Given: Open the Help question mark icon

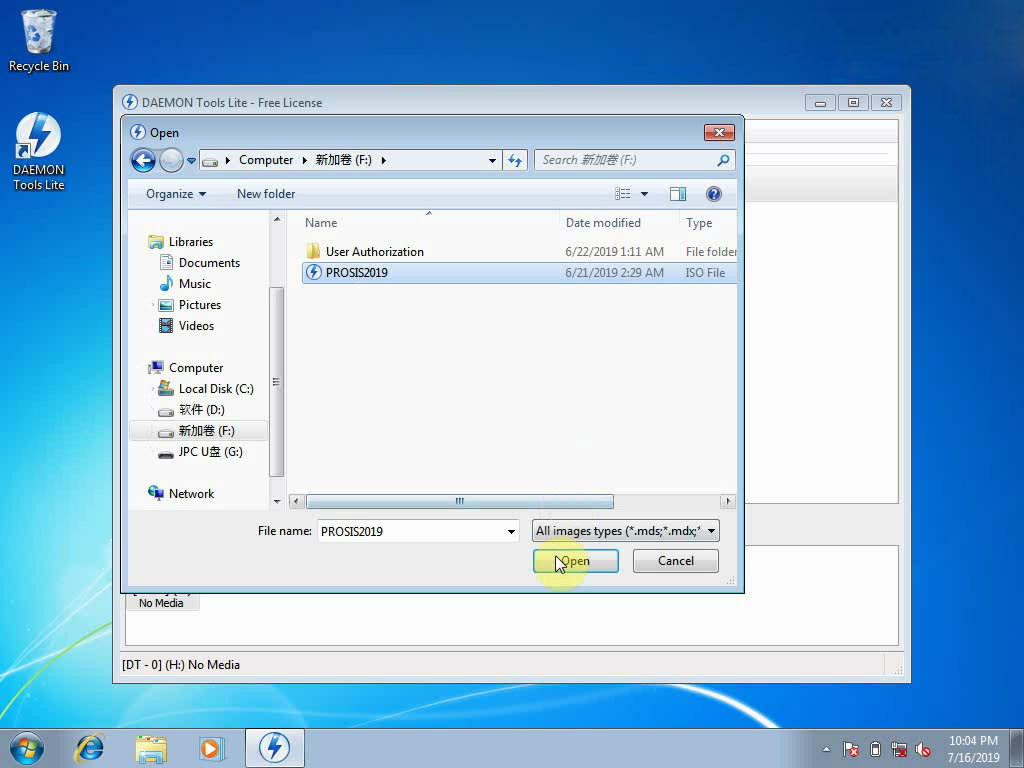Looking at the screenshot, I should click(713, 194).
